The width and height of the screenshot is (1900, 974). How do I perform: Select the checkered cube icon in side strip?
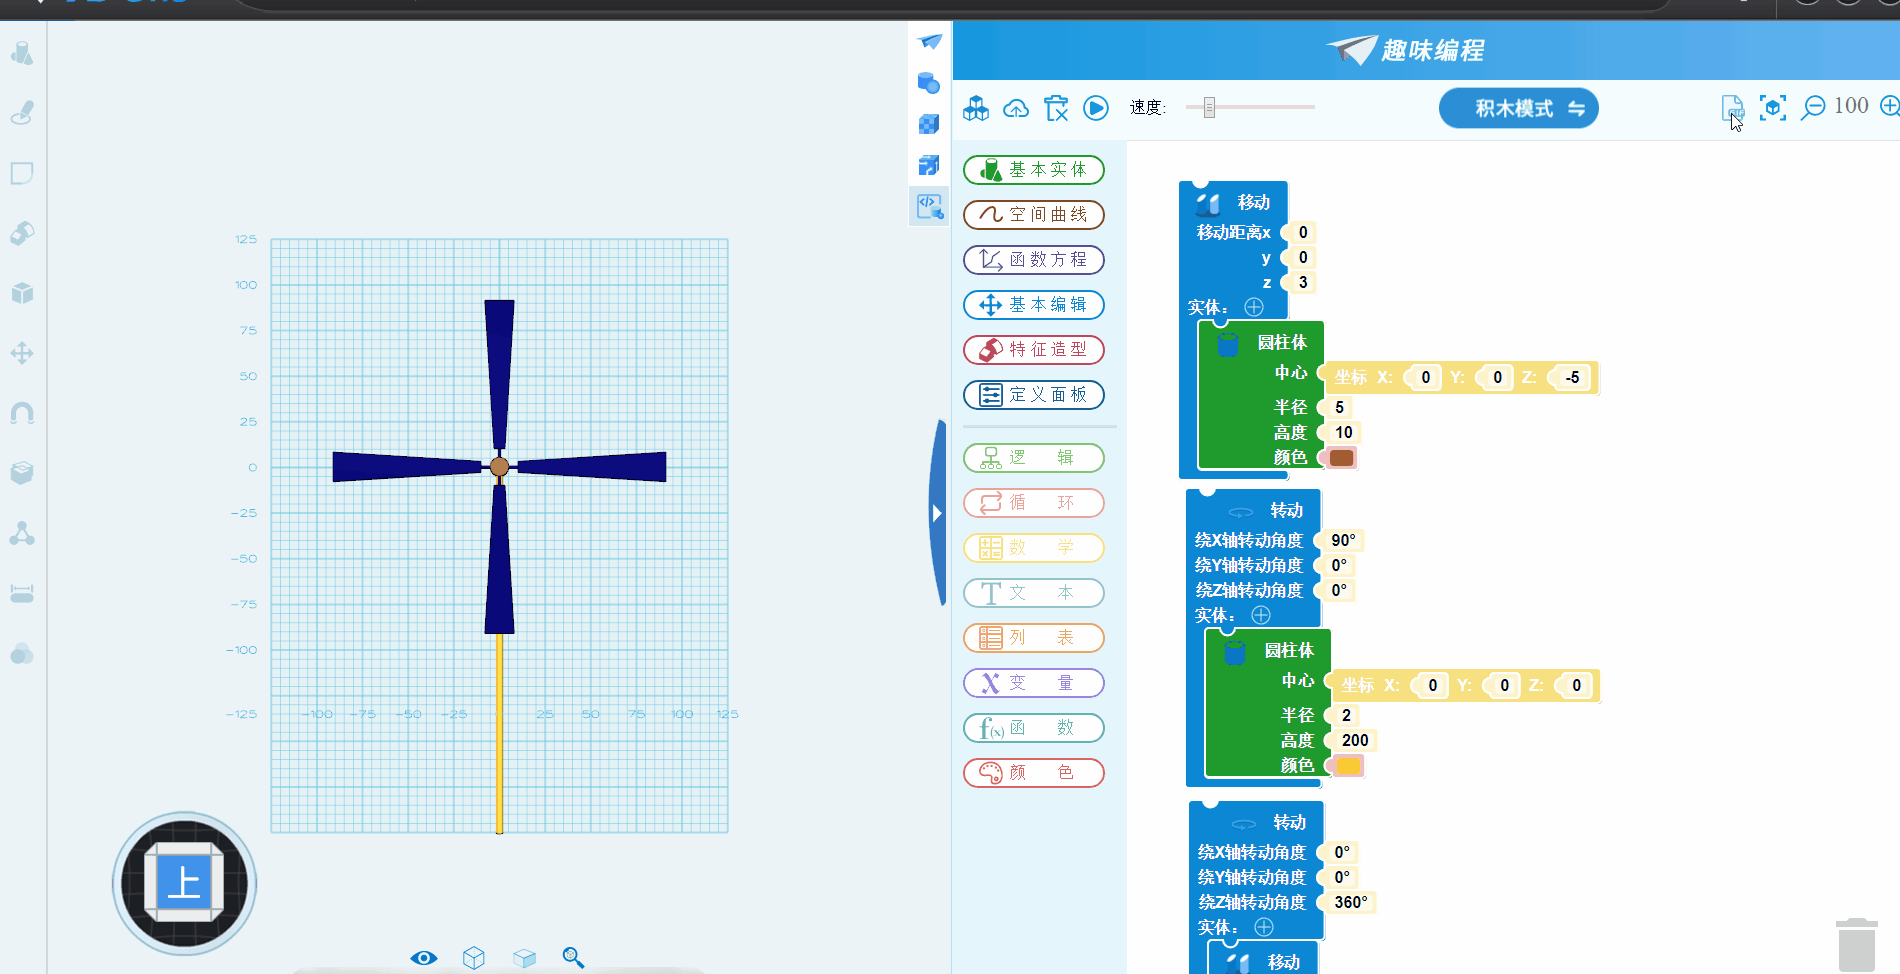[929, 123]
